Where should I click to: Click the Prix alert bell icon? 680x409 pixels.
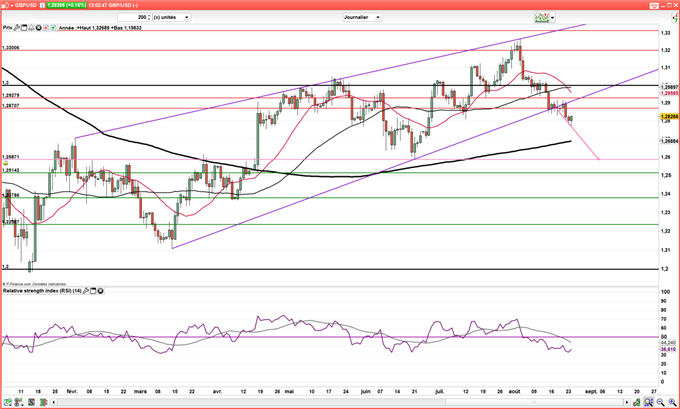coord(31,28)
